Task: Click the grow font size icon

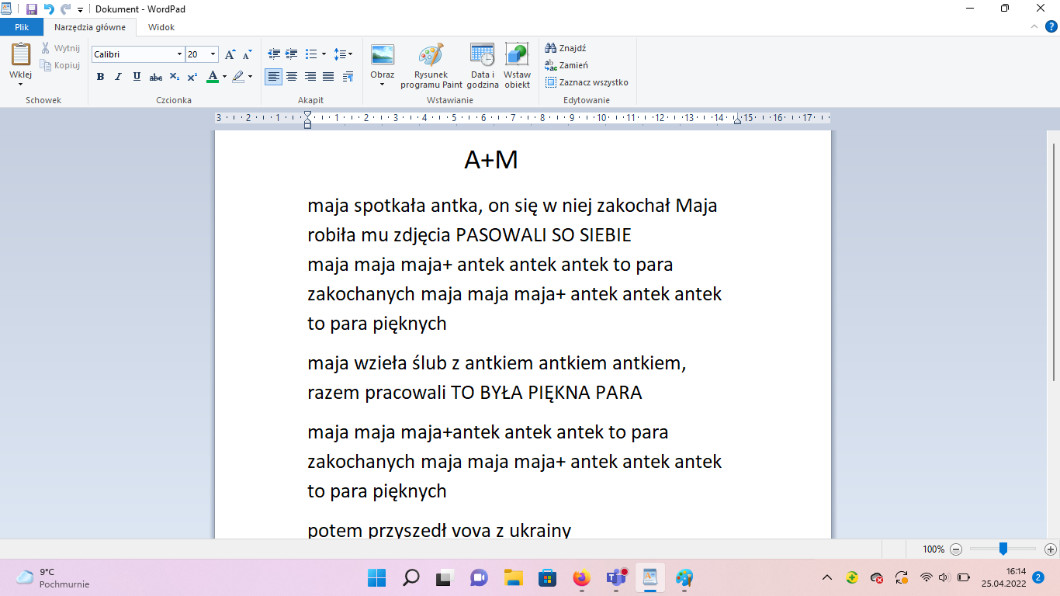Action: coord(229,54)
